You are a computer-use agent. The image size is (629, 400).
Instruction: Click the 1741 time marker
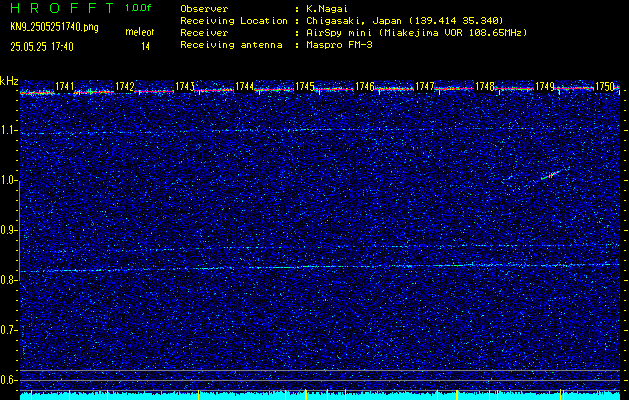64,86
